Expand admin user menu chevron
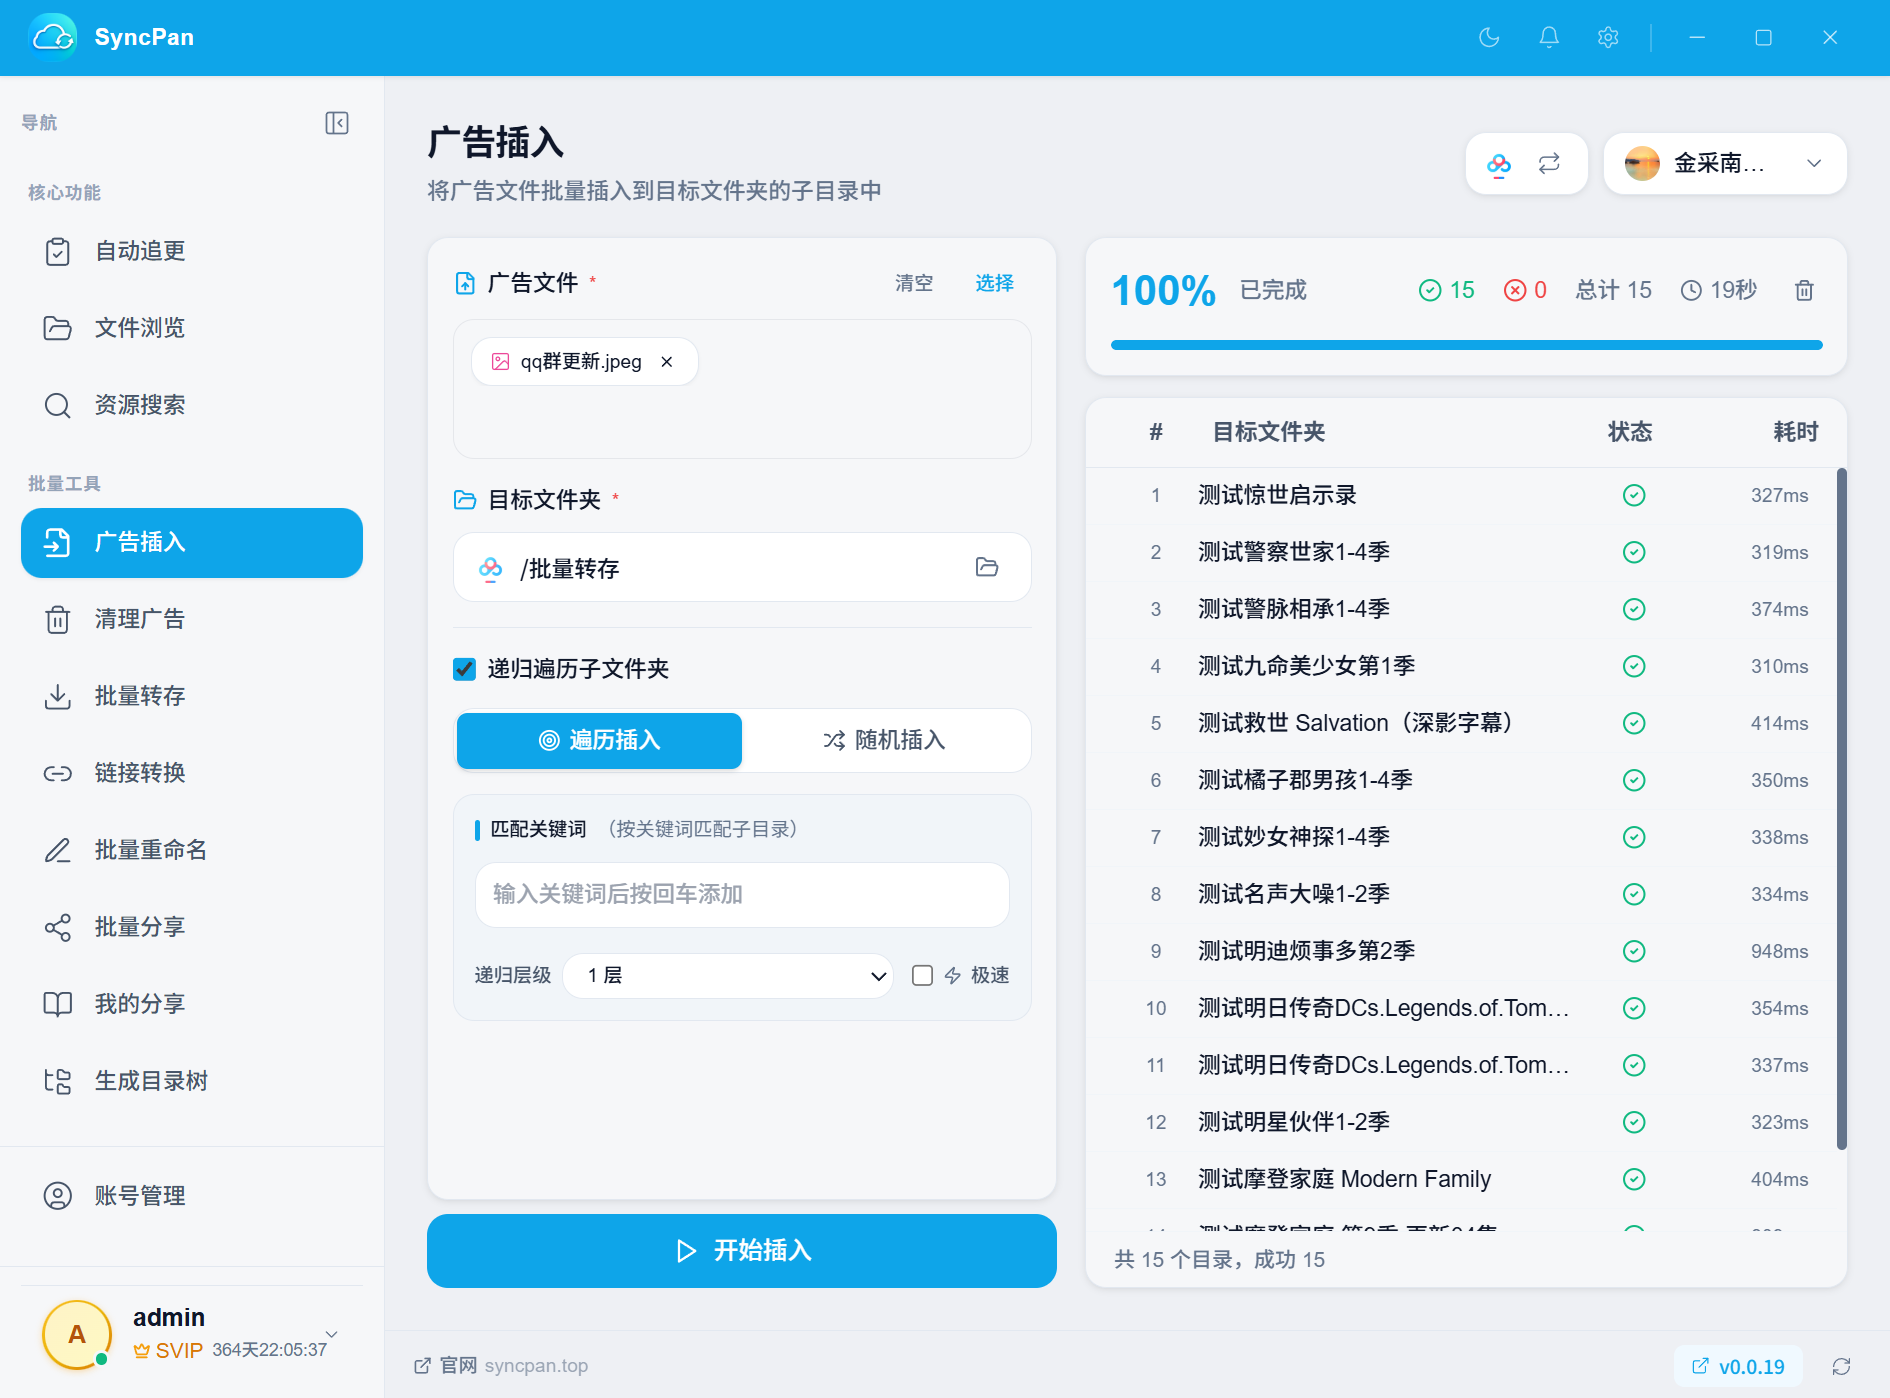 click(x=332, y=1334)
